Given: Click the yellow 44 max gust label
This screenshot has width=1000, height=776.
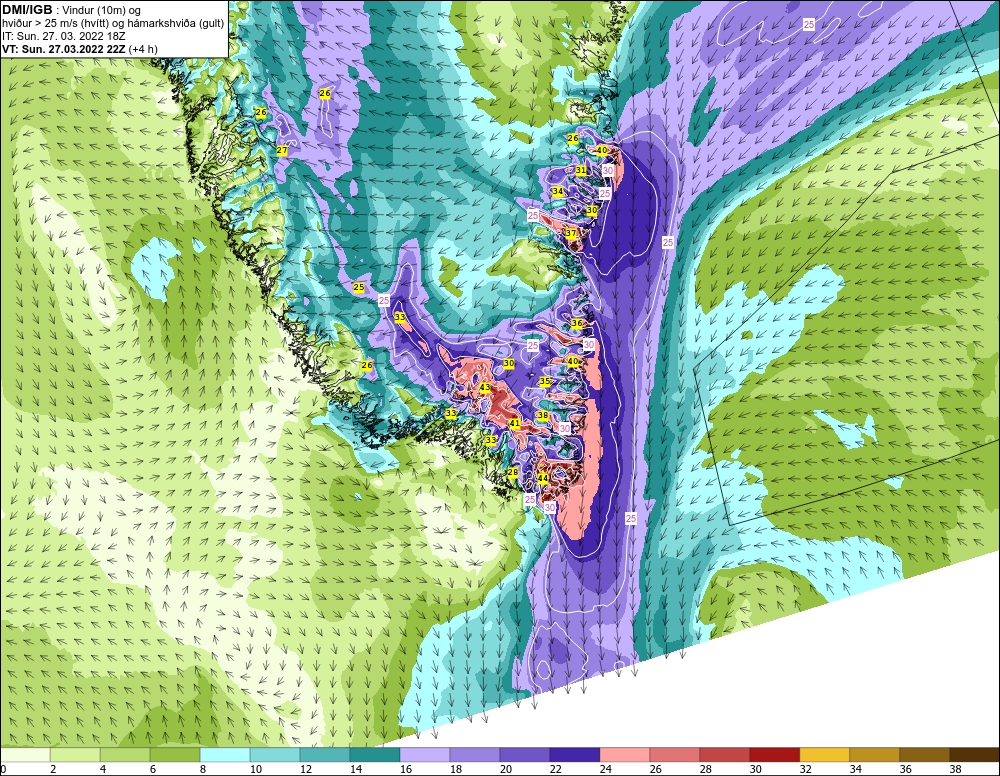Looking at the screenshot, I should 543,478.
